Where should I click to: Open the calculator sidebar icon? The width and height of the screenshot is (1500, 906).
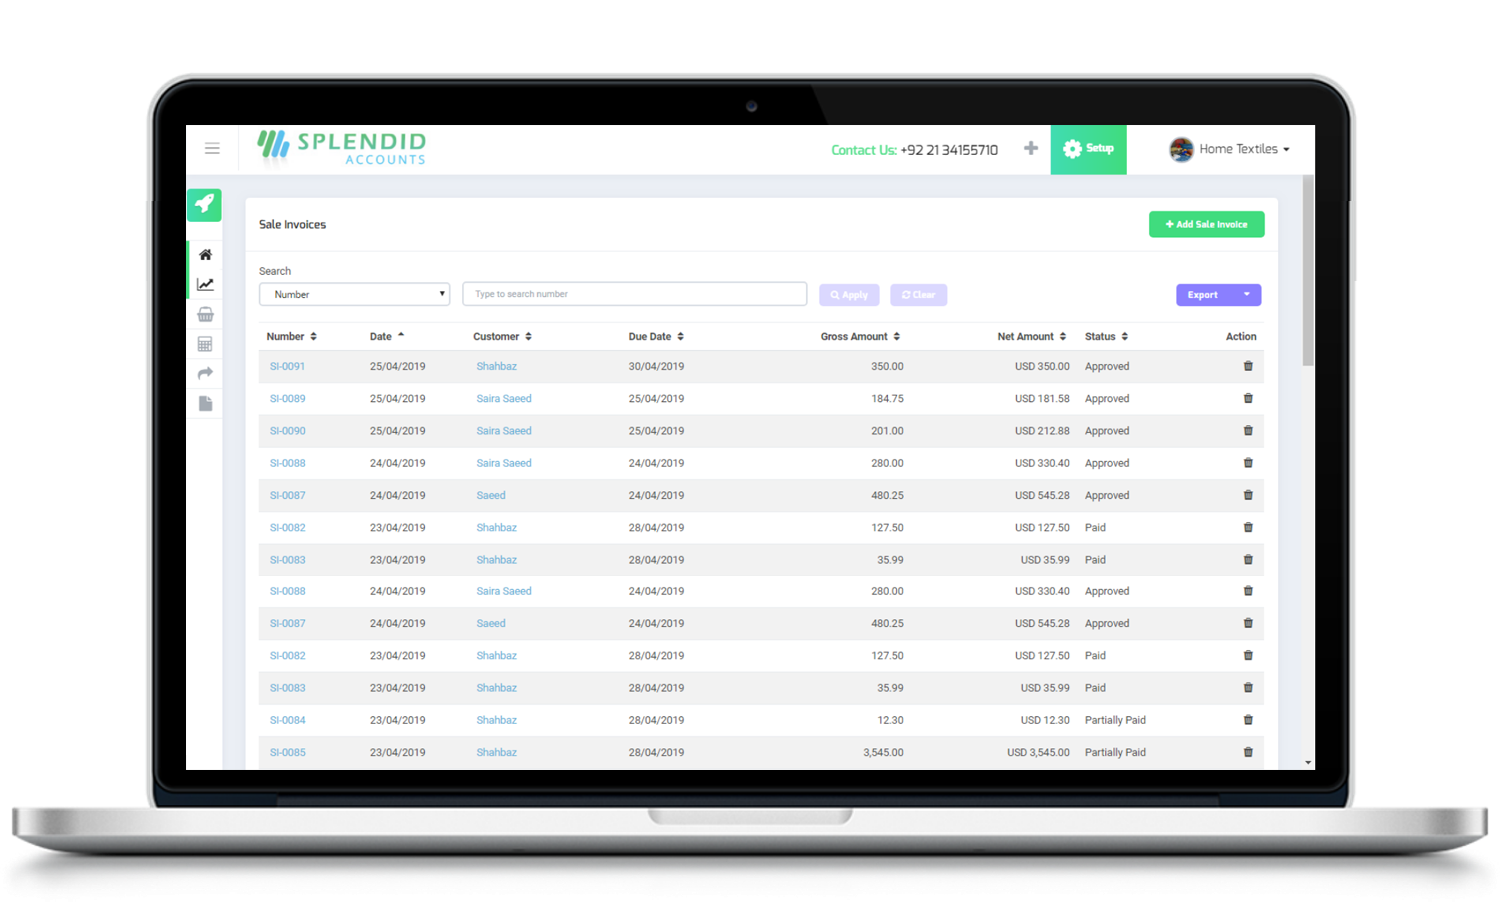[205, 344]
